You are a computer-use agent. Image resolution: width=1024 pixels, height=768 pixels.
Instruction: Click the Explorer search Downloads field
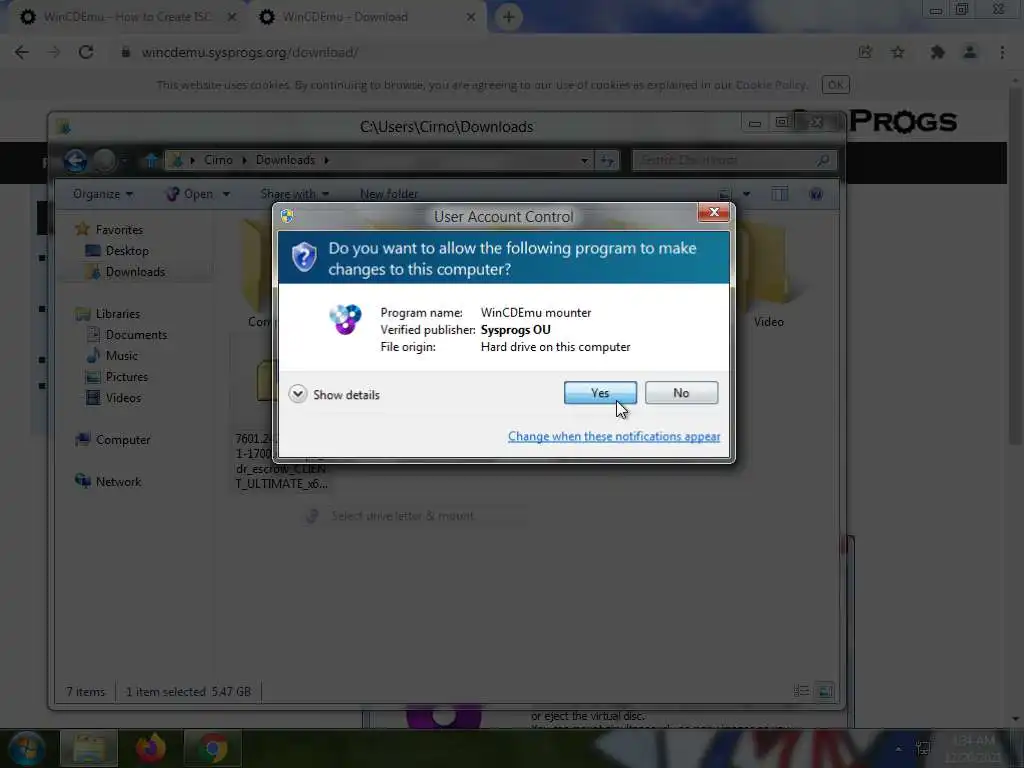735,160
